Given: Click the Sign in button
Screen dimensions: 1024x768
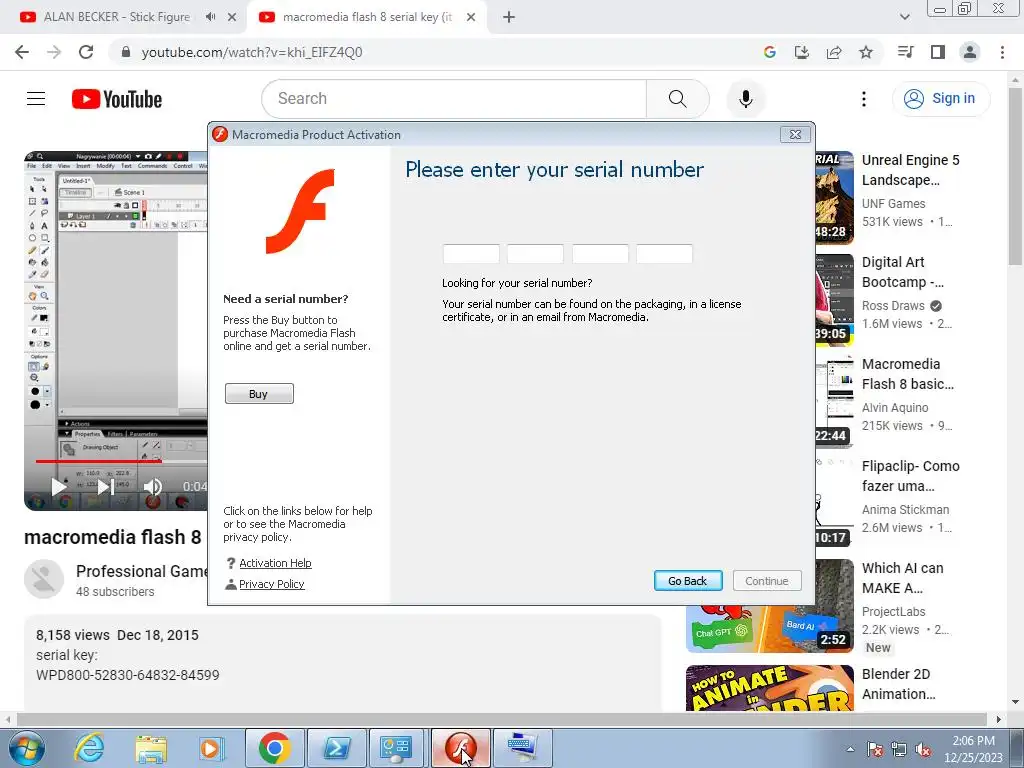Looking at the screenshot, I should point(940,99).
